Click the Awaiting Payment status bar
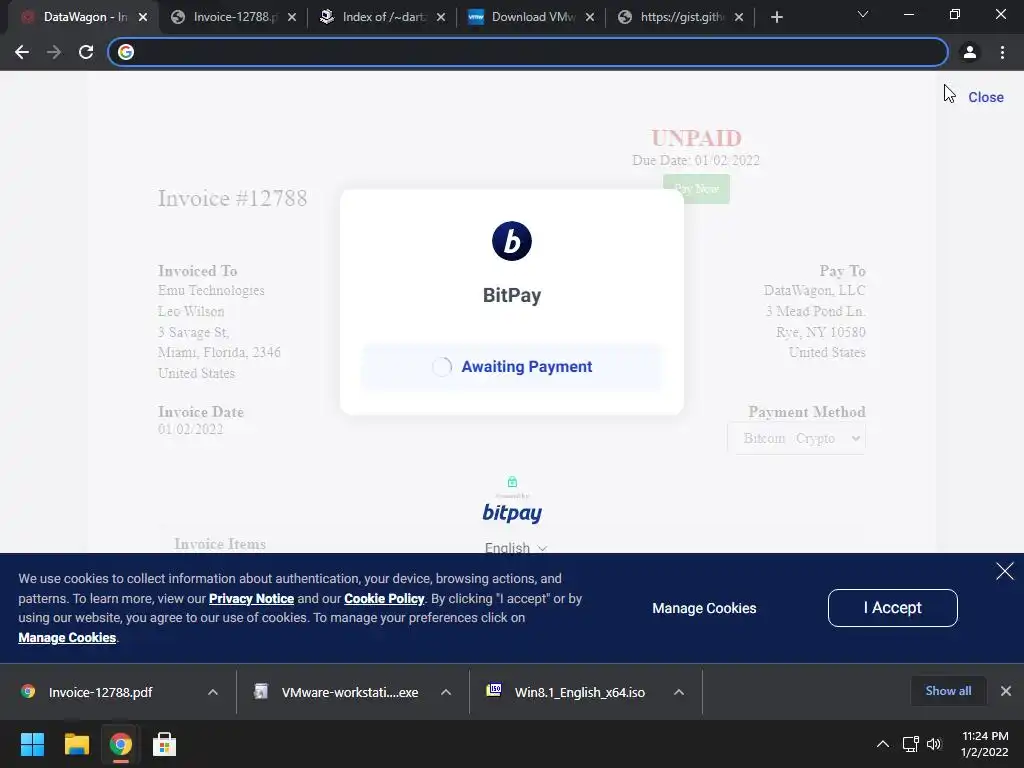 (x=512, y=367)
